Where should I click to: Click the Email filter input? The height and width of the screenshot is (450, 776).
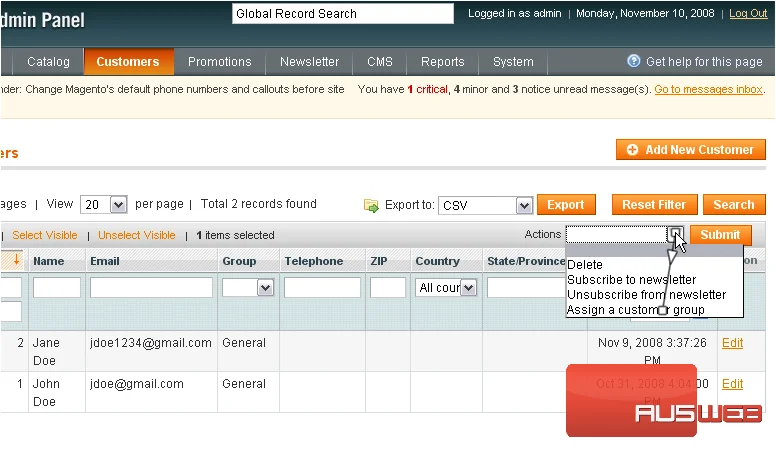pos(151,288)
